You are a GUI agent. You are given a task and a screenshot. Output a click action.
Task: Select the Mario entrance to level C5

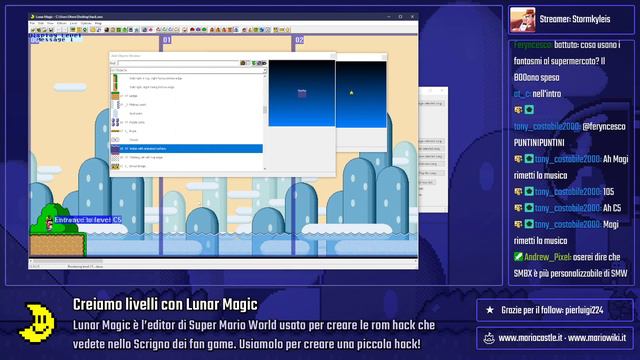[49, 223]
